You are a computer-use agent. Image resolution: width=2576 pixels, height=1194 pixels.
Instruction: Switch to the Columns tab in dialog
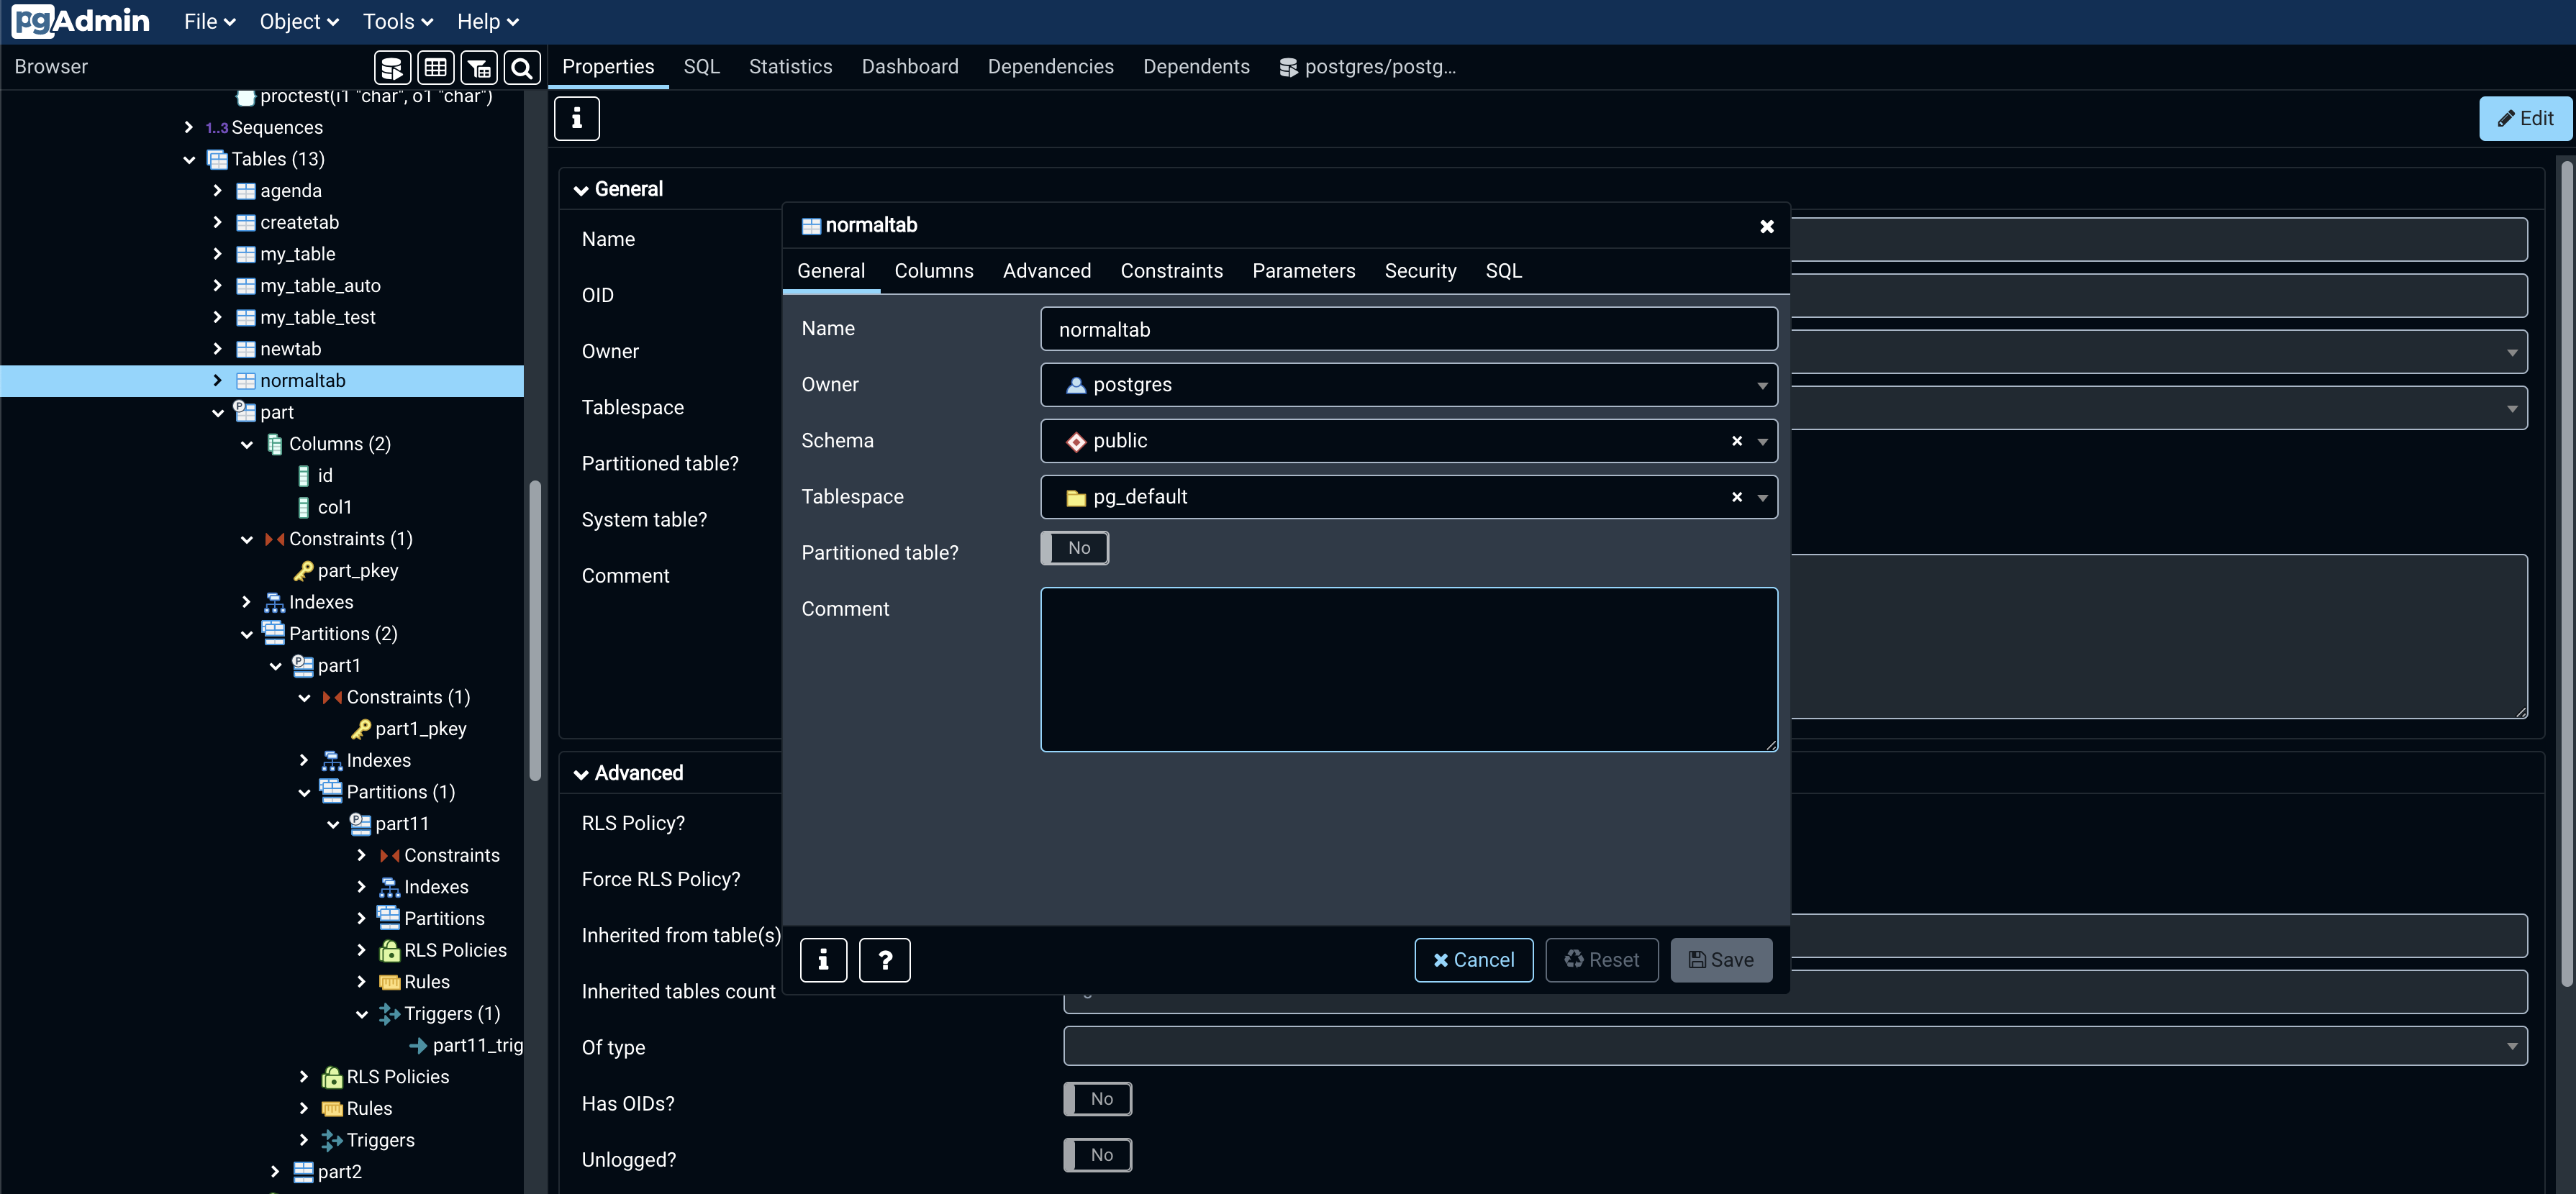tap(933, 271)
